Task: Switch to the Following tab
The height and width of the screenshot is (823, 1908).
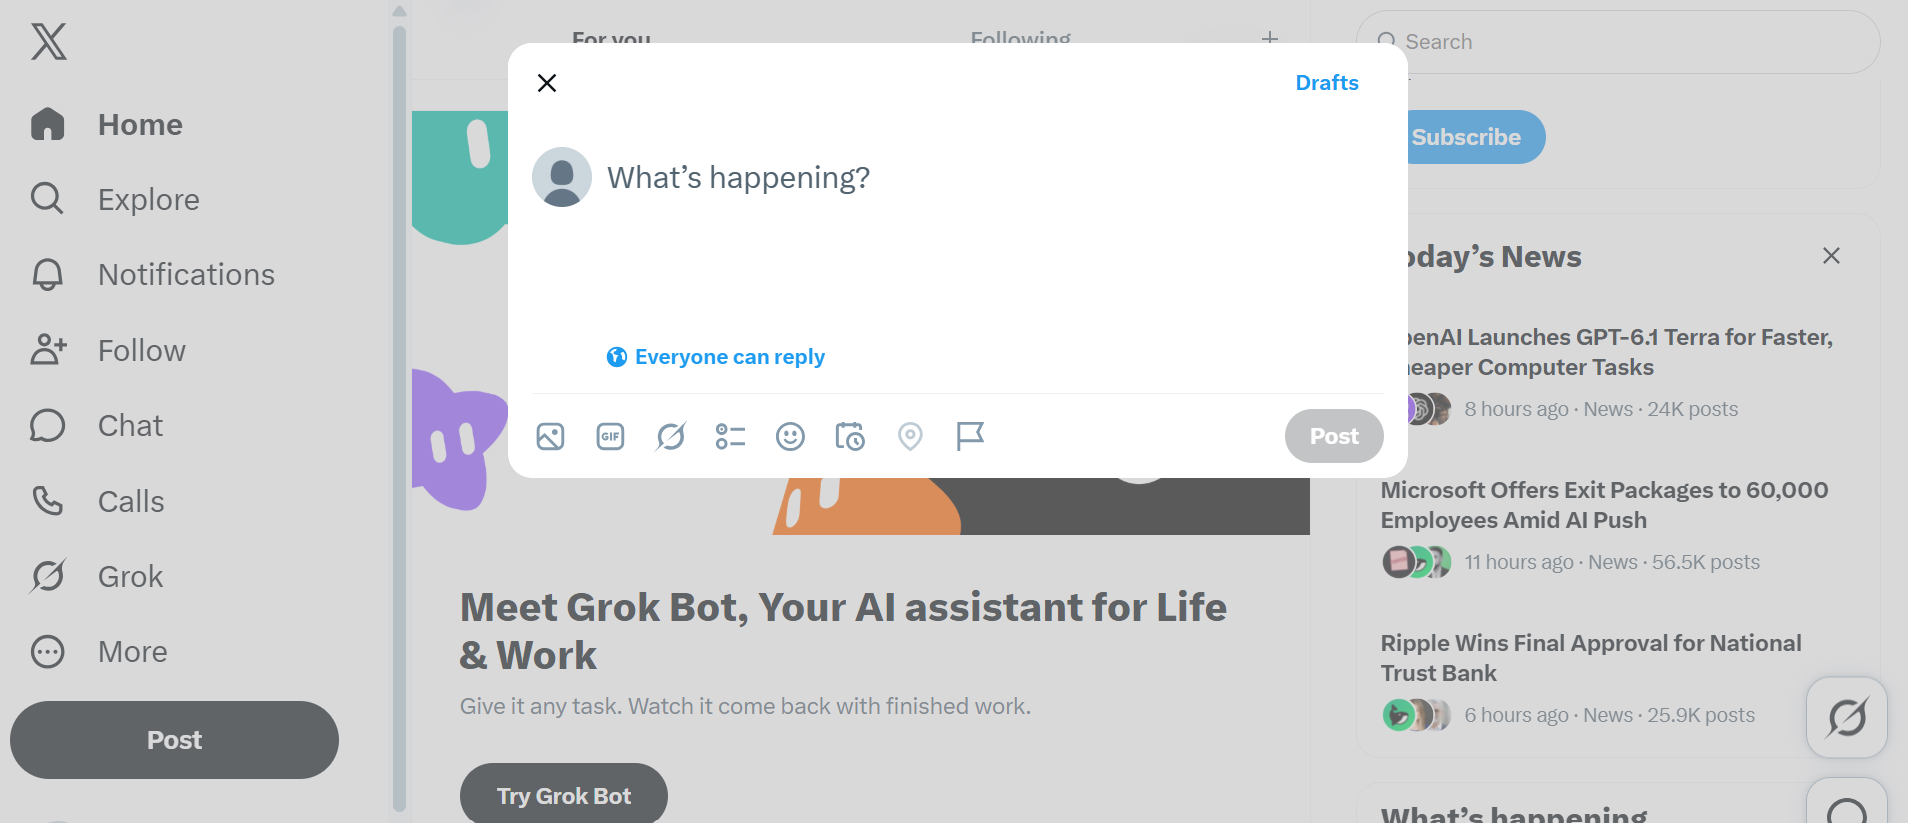Action: click(1020, 39)
